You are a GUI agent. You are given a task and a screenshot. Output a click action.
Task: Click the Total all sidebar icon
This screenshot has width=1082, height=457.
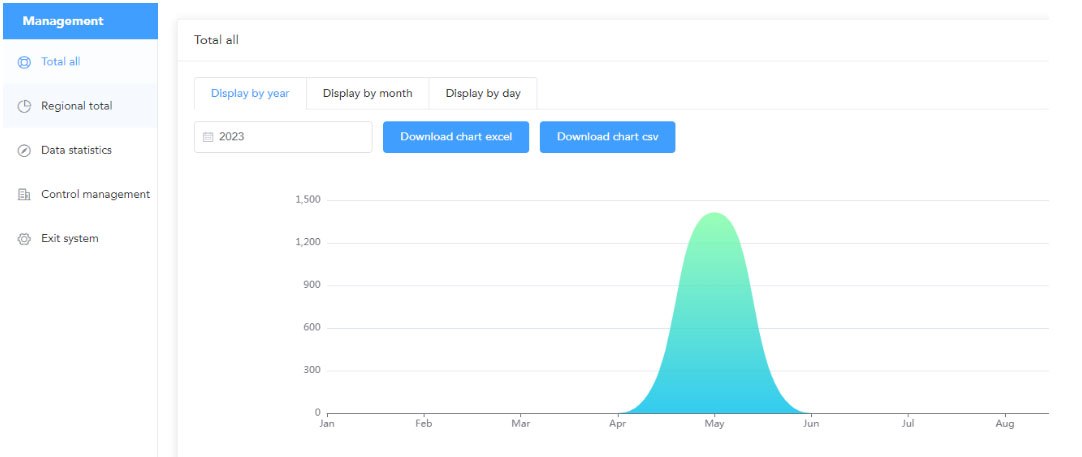click(25, 62)
